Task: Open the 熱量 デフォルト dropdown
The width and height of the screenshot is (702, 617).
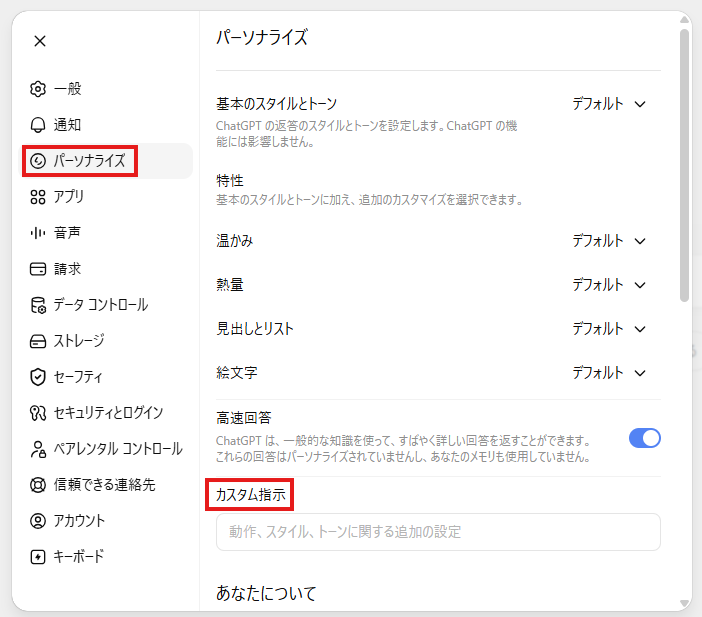Action: 609,285
